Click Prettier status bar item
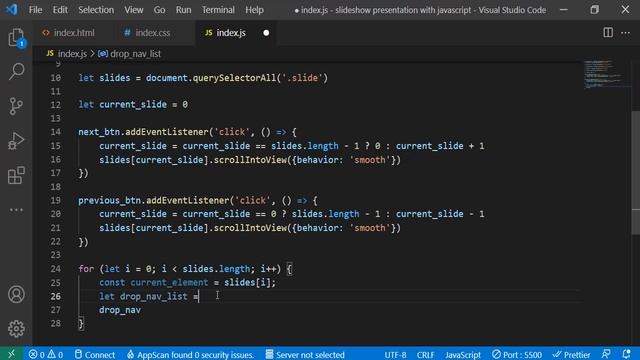The height and width of the screenshot is (360, 640). [571, 354]
